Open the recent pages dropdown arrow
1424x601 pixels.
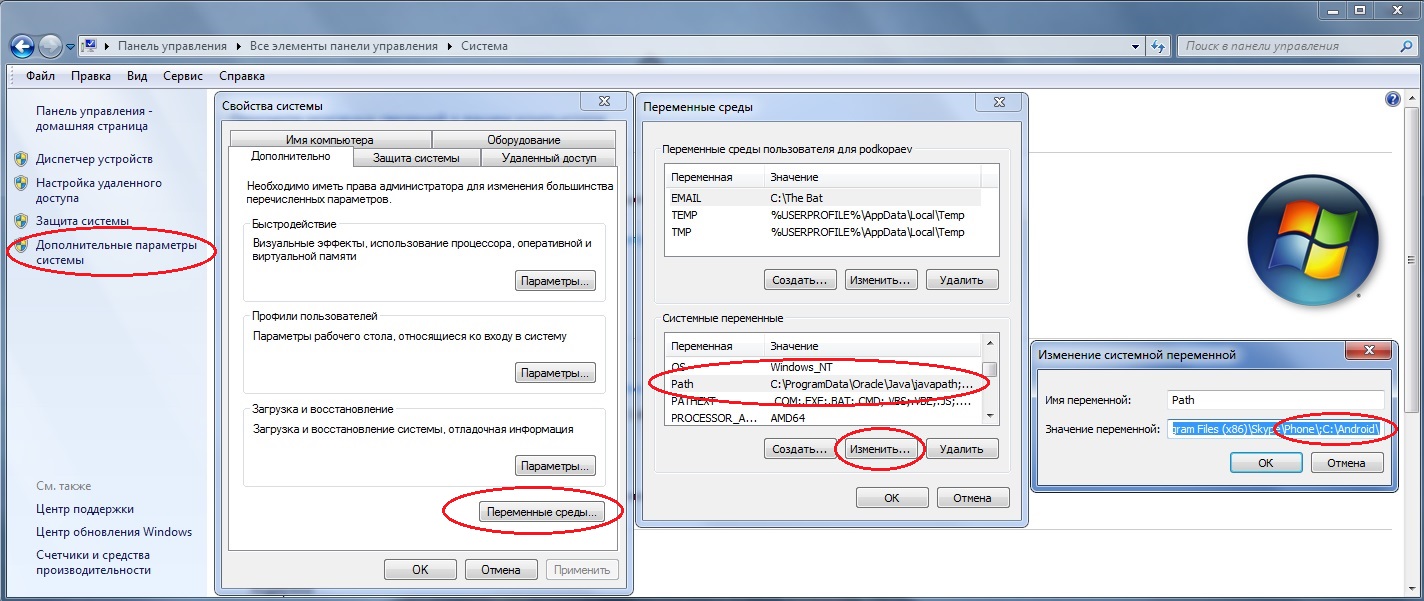(x=70, y=47)
